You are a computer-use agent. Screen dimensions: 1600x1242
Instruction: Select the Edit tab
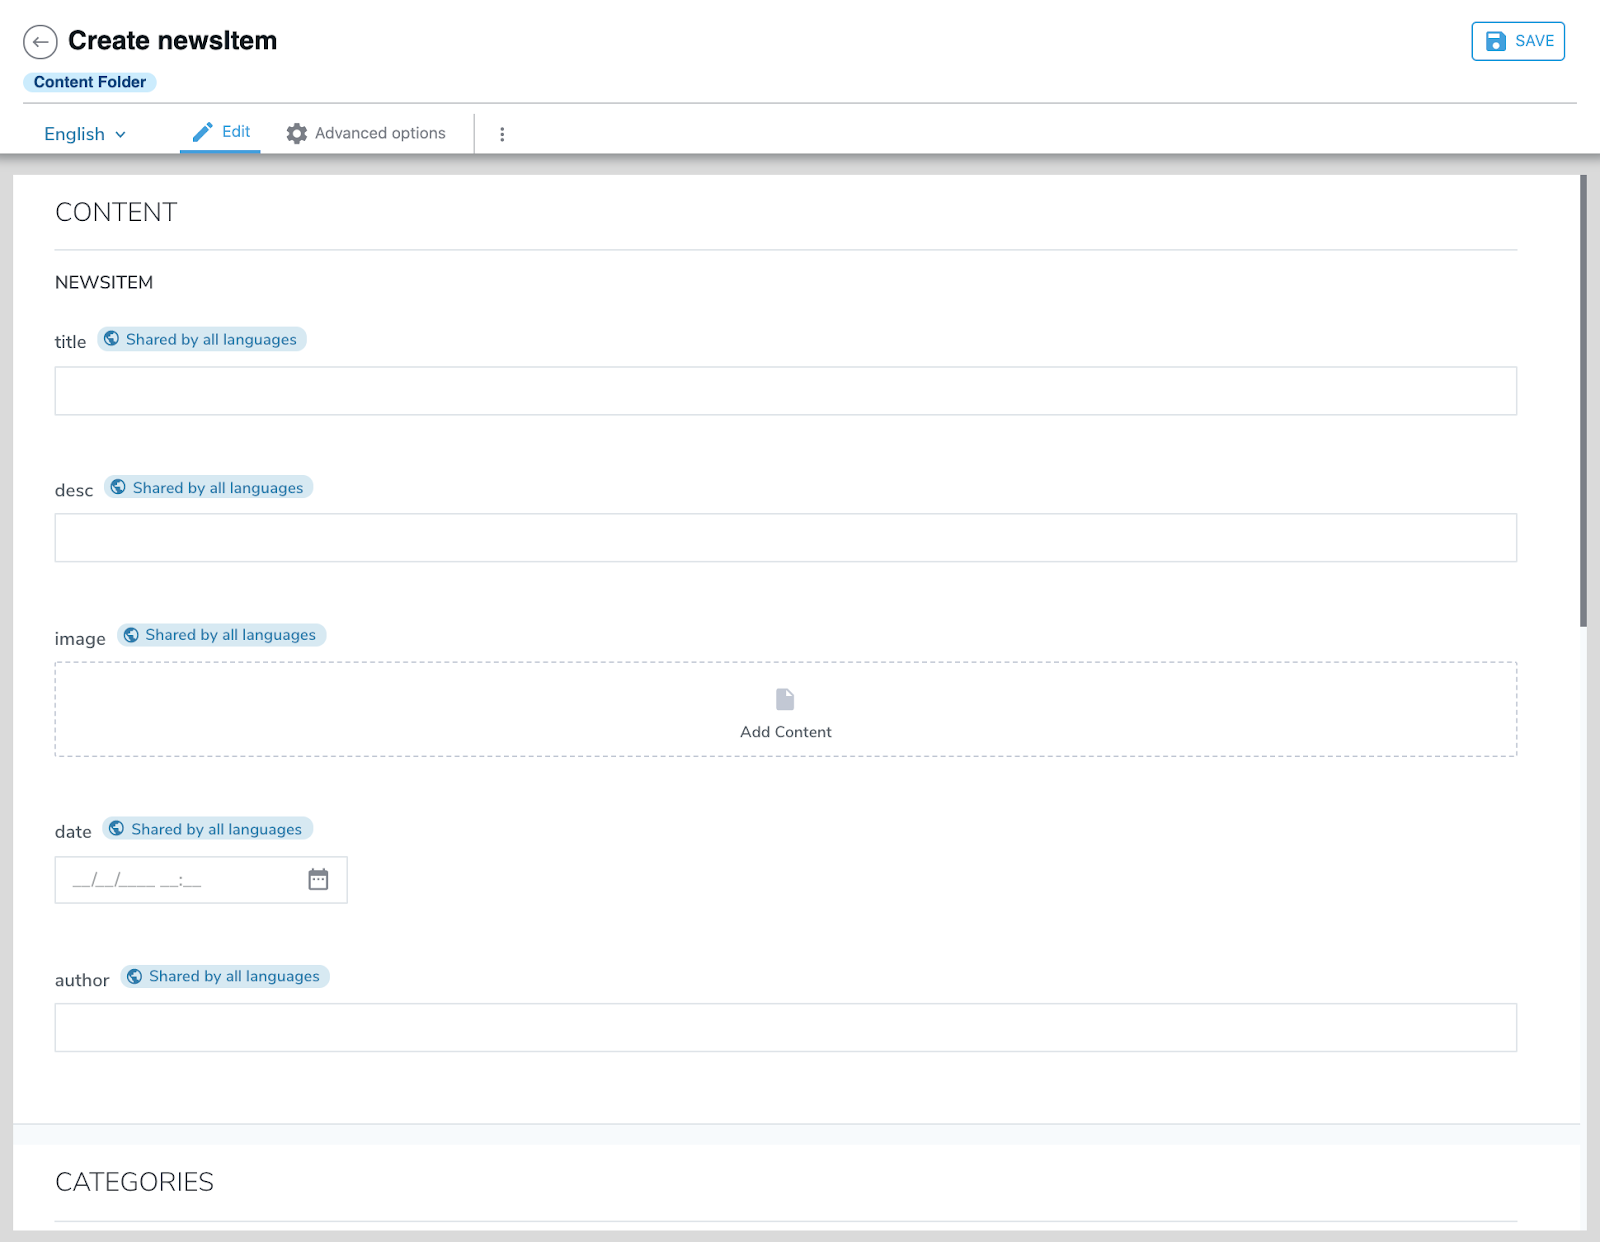pyautogui.click(x=221, y=132)
